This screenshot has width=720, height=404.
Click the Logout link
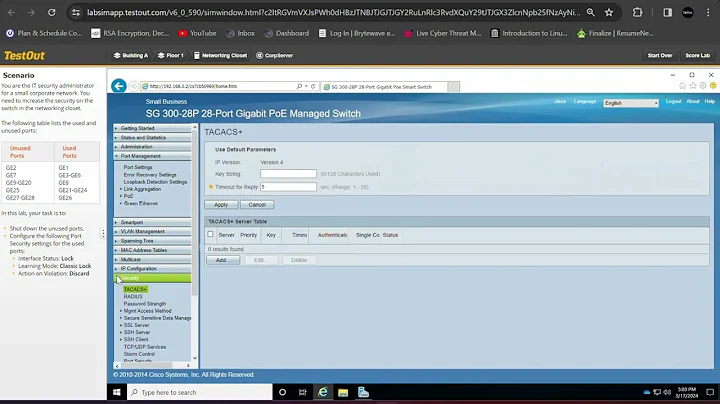[x=674, y=101]
